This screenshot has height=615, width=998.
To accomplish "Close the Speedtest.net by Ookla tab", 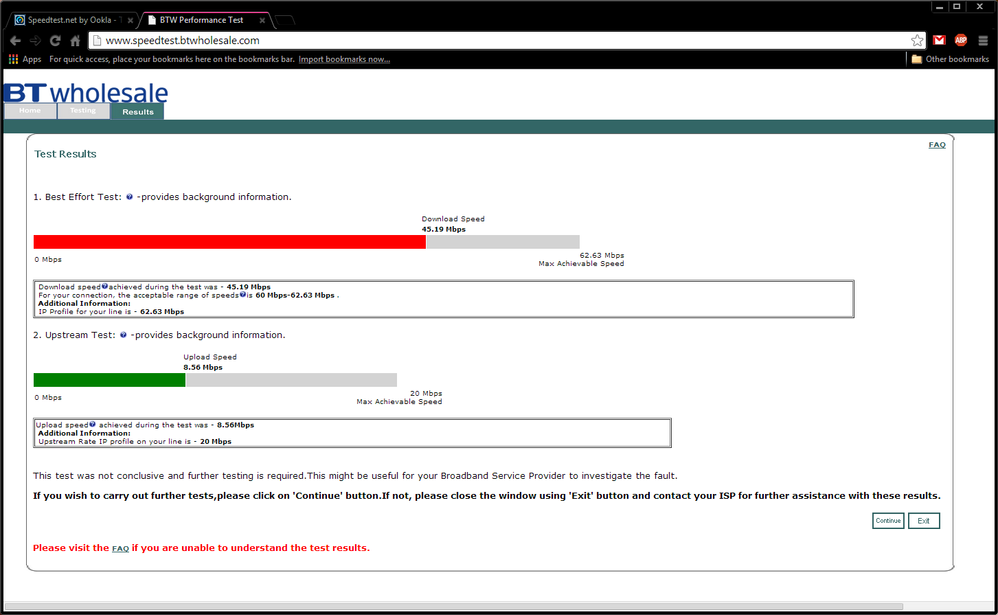I will tap(130, 20).
